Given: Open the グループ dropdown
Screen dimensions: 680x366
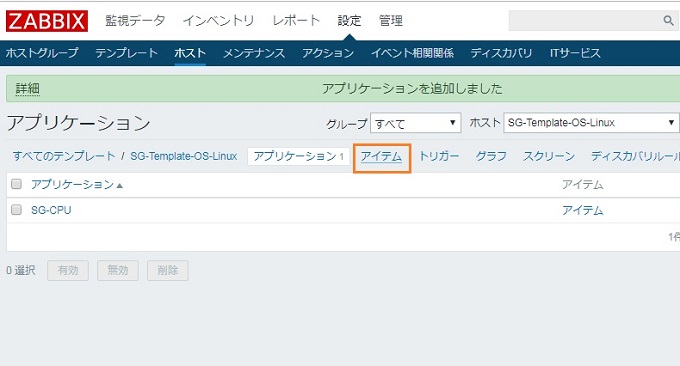Looking at the screenshot, I should (x=415, y=123).
